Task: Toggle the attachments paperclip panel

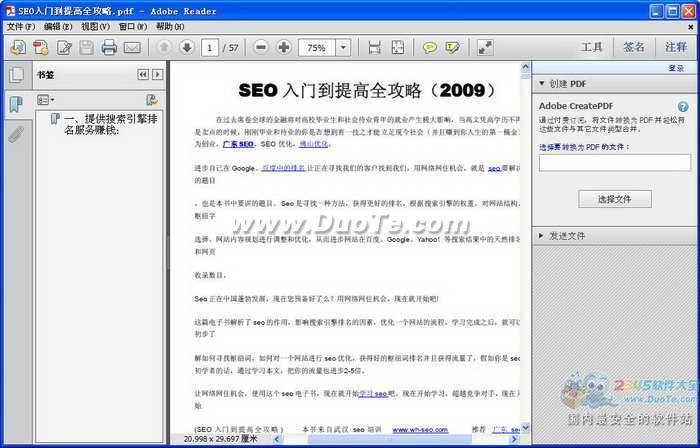Action: point(15,135)
